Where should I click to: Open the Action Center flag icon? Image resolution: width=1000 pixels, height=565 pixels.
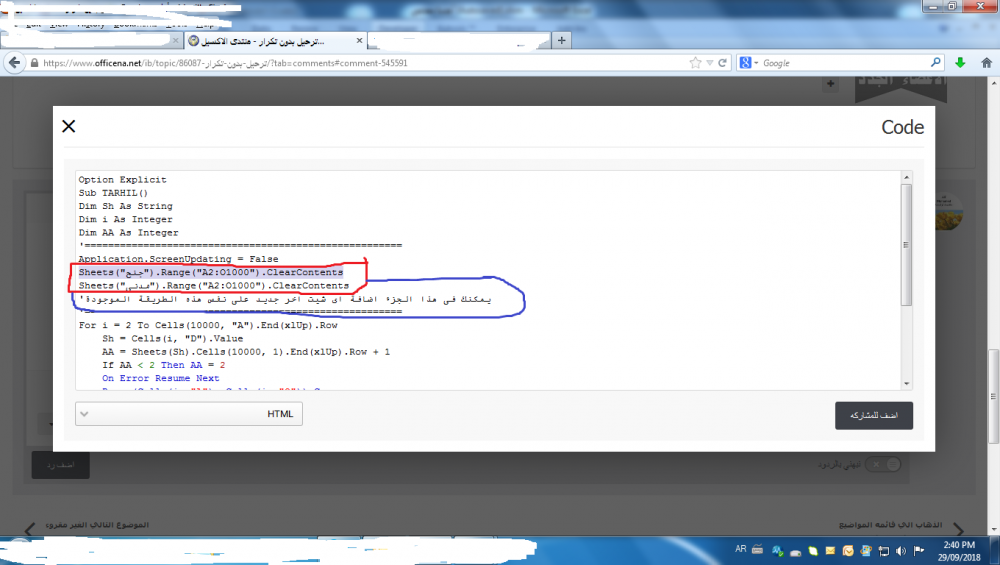(x=918, y=550)
